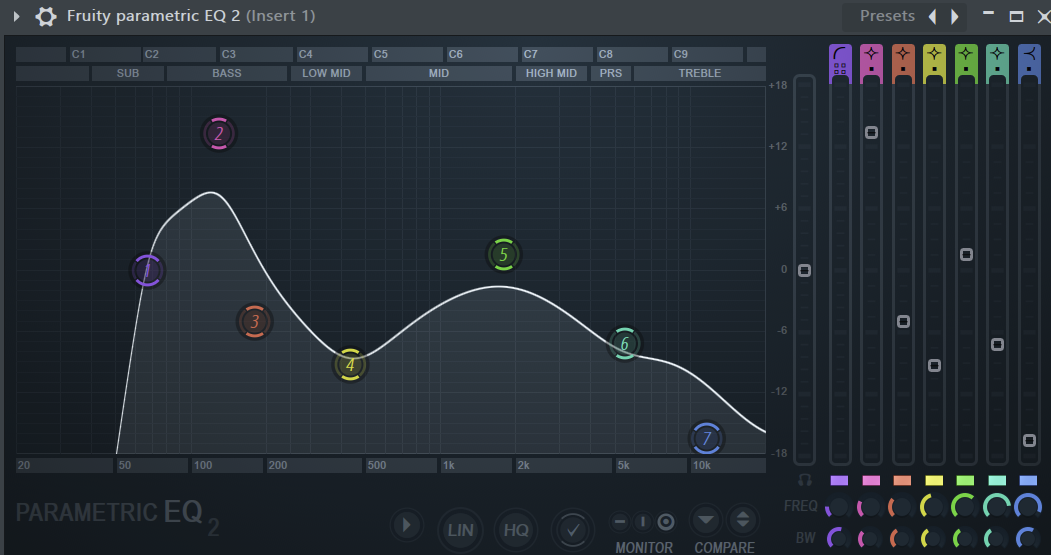Click the SUB frequency range label
The image size is (1051, 555).
pos(127,73)
